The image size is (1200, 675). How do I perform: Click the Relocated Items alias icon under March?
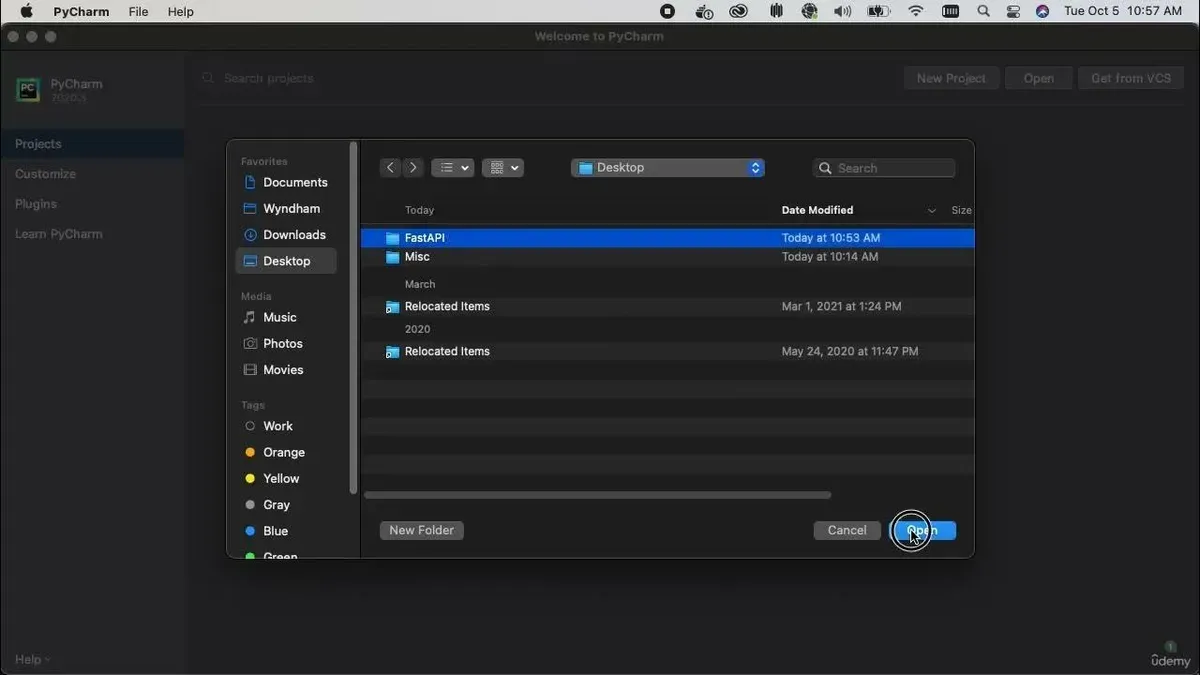click(x=392, y=307)
